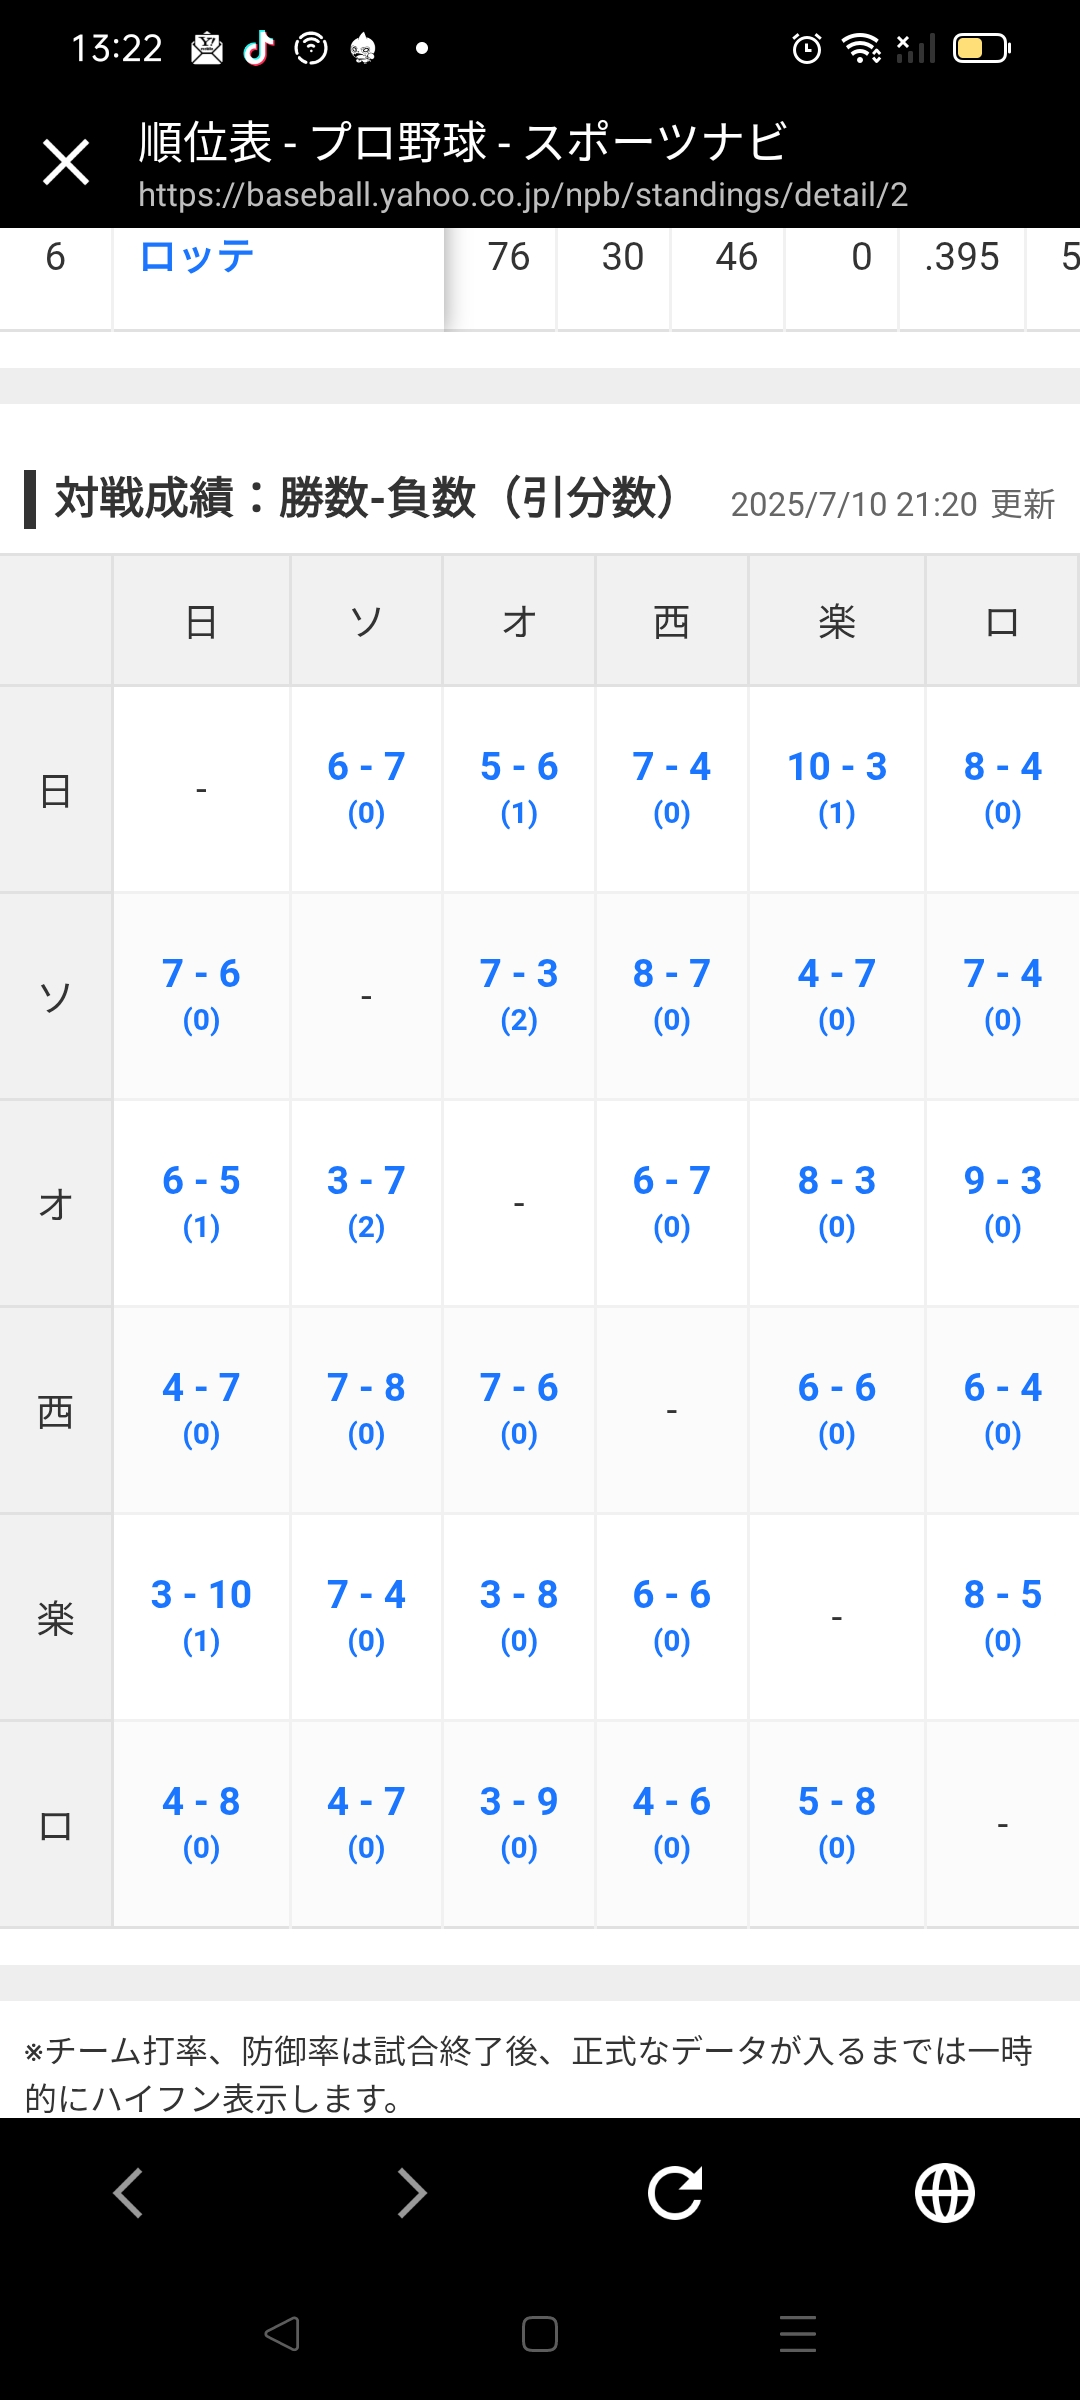Tap the 西 column header

pyautogui.click(x=672, y=622)
